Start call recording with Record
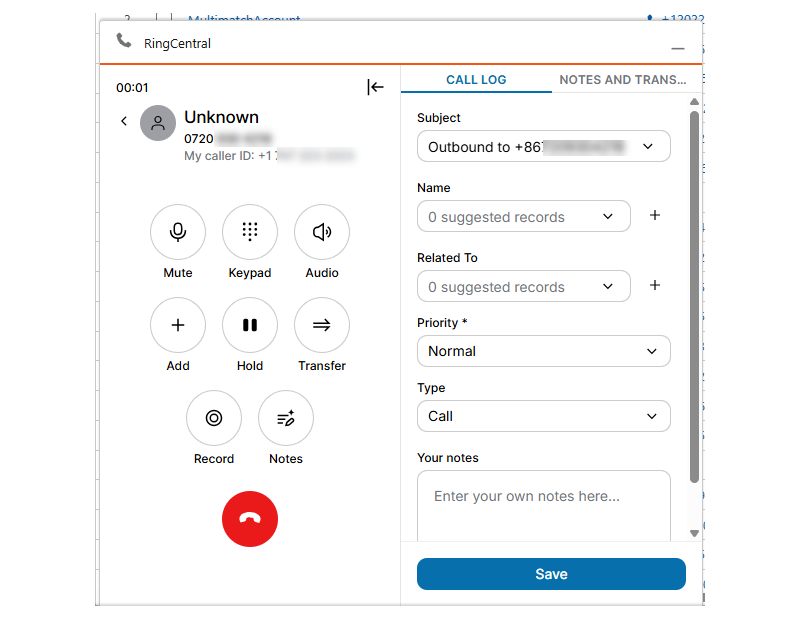Screen dimensions: 800x623 coord(214,418)
